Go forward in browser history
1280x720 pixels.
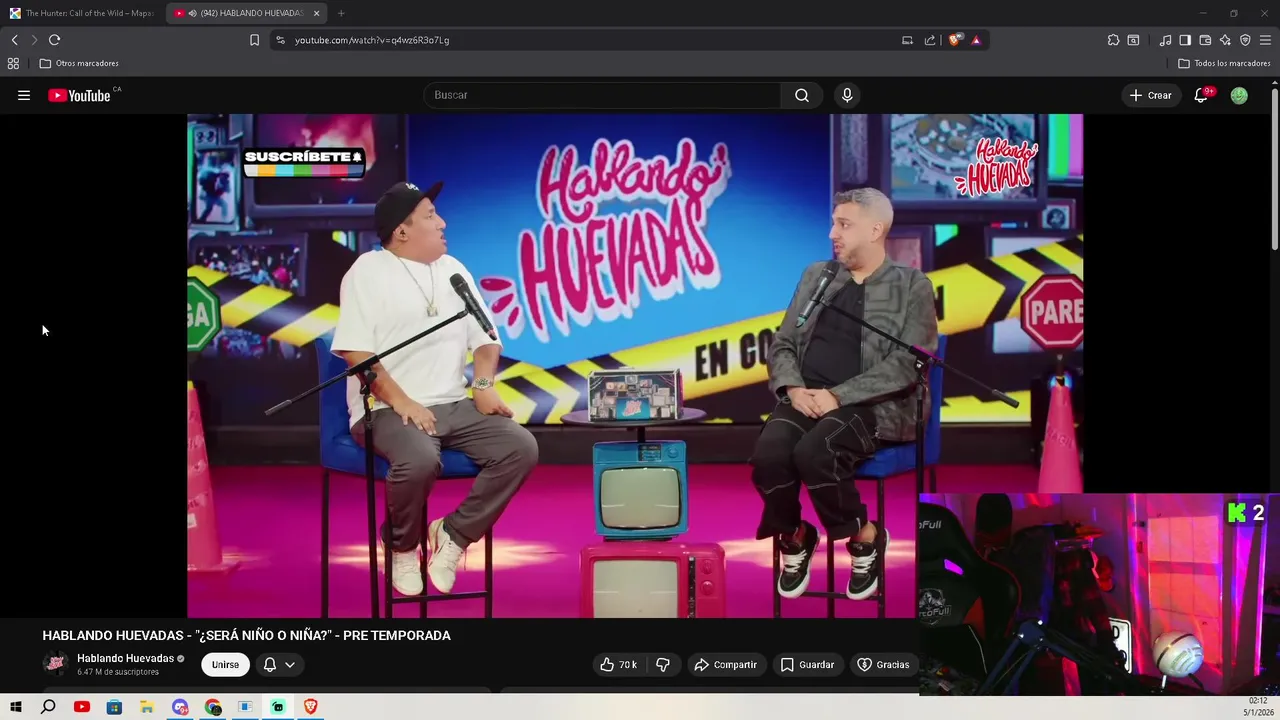(x=34, y=40)
